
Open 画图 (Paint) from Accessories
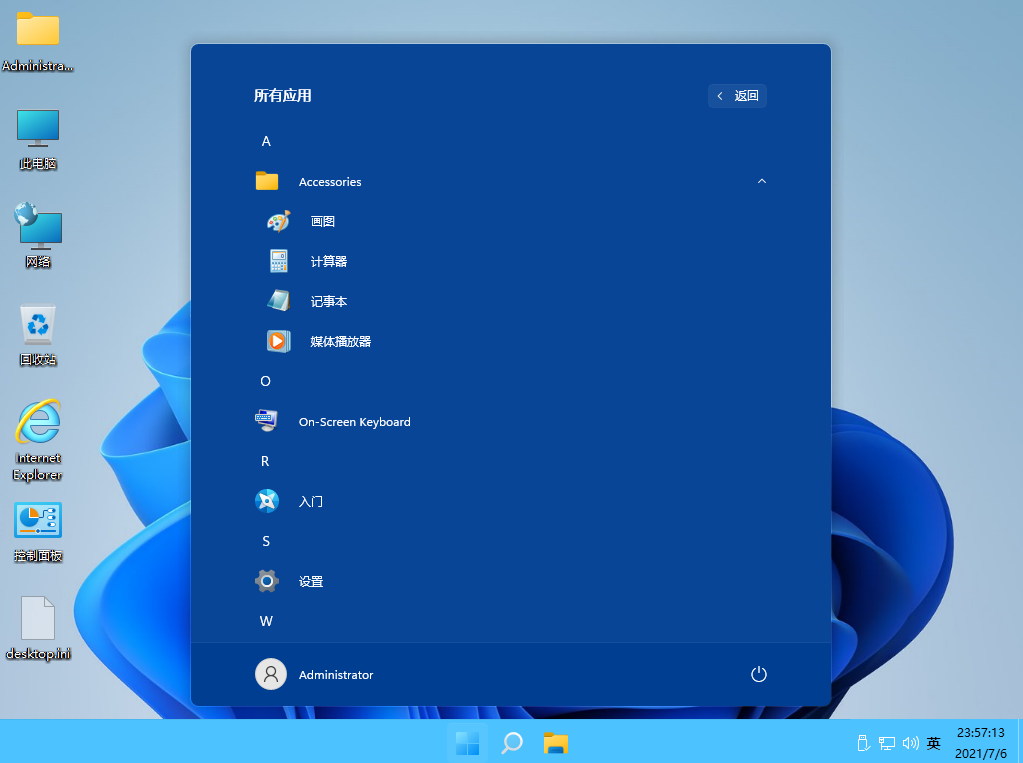[322, 221]
